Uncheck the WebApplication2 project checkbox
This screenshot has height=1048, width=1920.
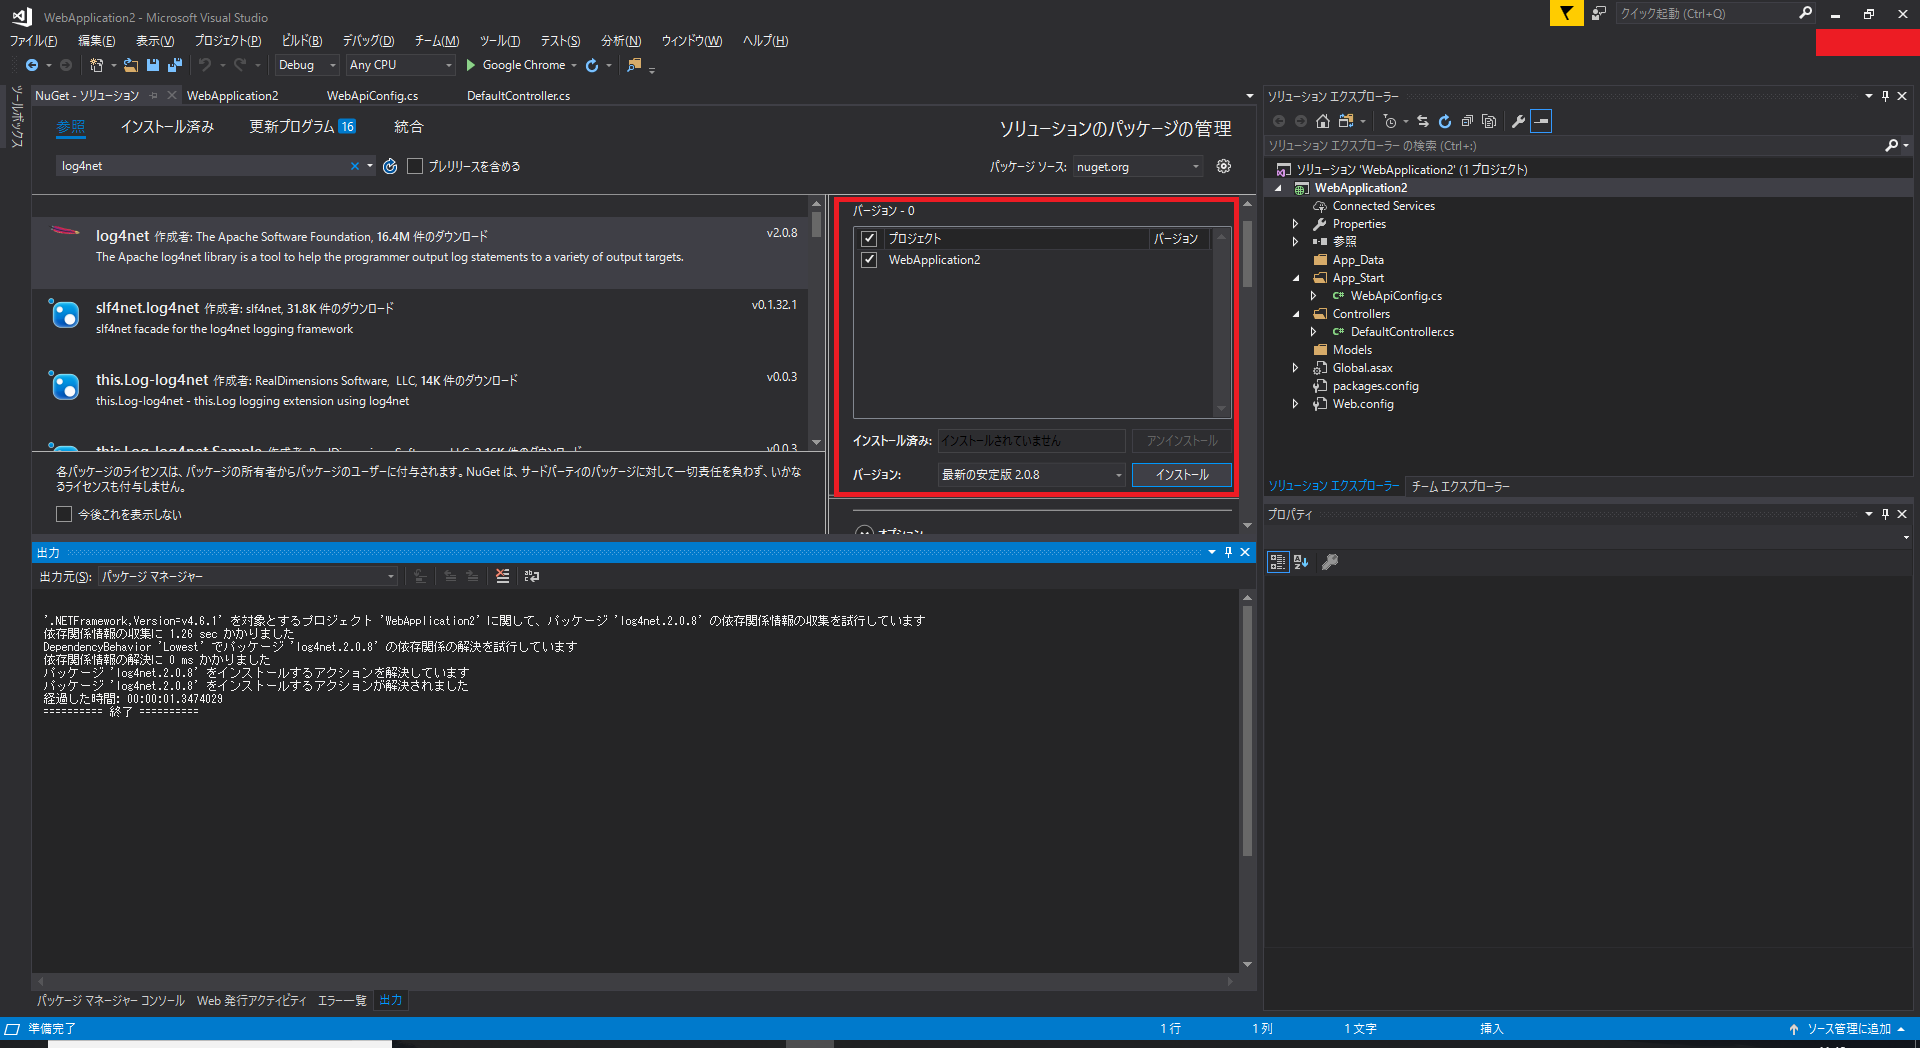(869, 260)
